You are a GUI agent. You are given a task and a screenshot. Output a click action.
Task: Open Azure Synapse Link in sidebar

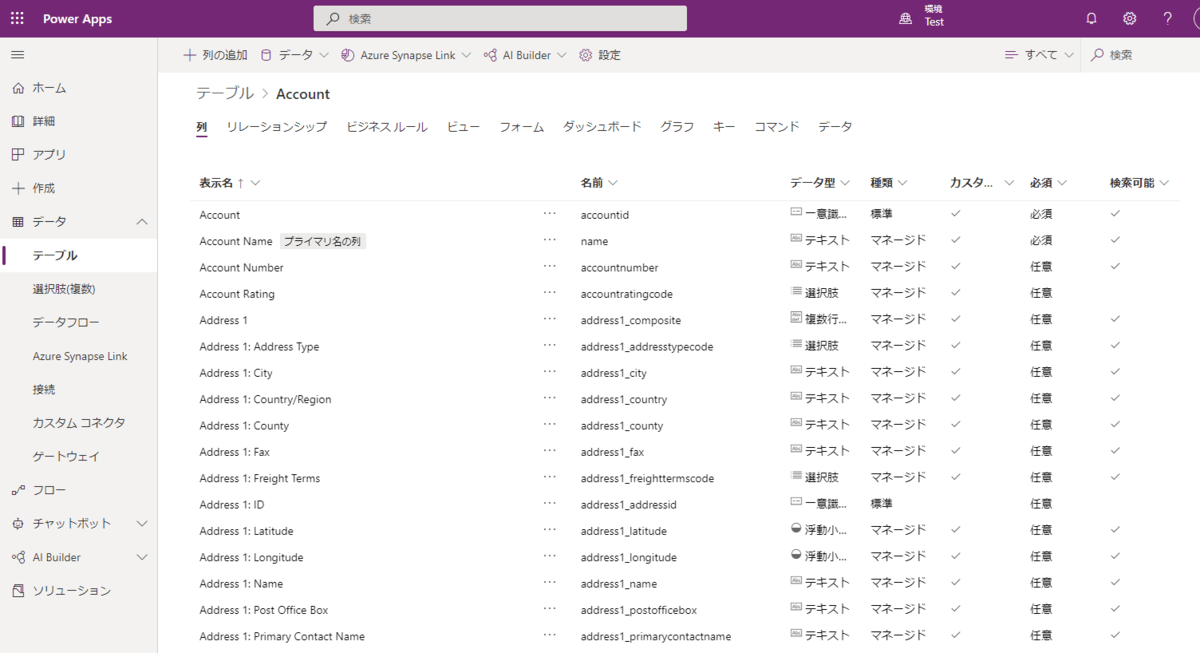click(80, 356)
